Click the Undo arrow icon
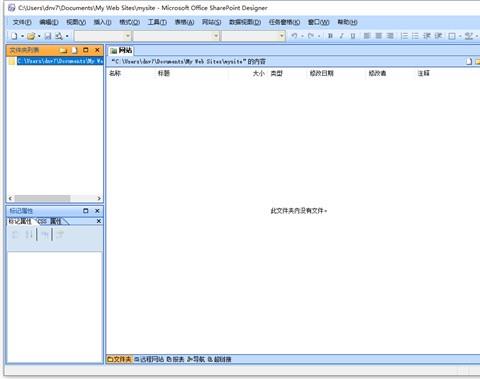This screenshot has width=480, height=379. pyautogui.click(x=294, y=36)
